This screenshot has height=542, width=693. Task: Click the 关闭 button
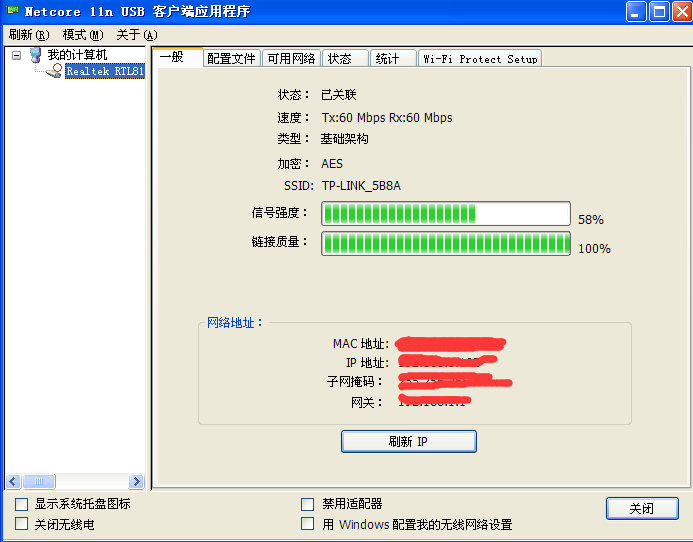coord(642,508)
